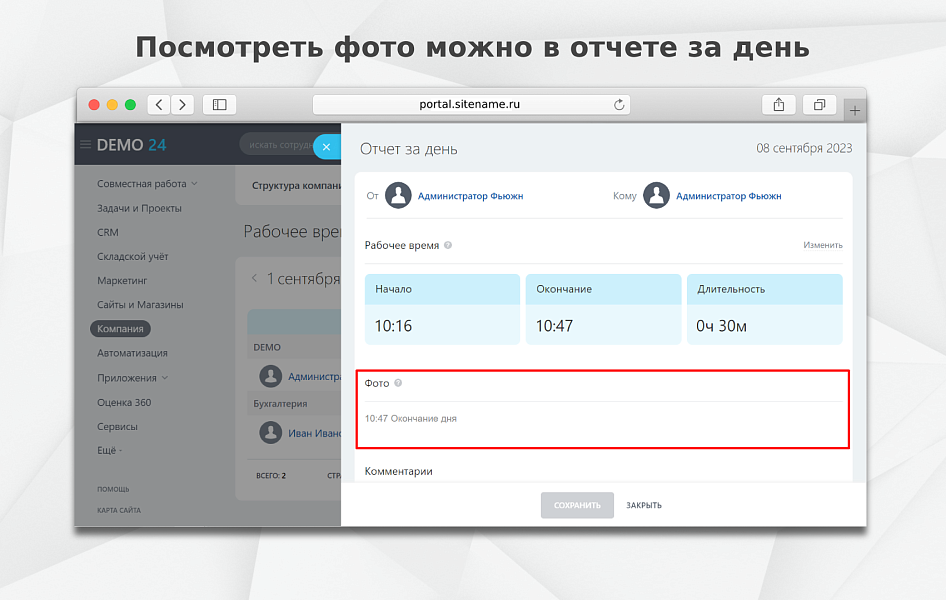
Task: Click the Иван Иванов avatar in the list
Action: pos(270,432)
